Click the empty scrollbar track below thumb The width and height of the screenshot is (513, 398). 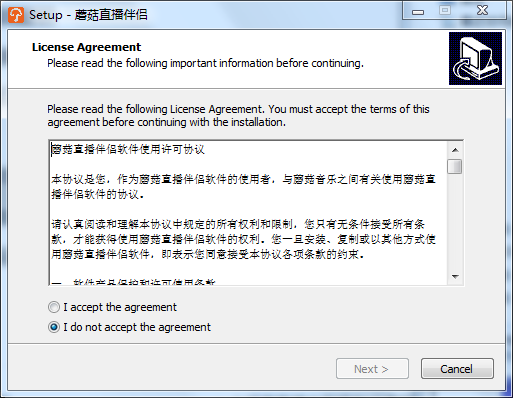tap(455, 222)
